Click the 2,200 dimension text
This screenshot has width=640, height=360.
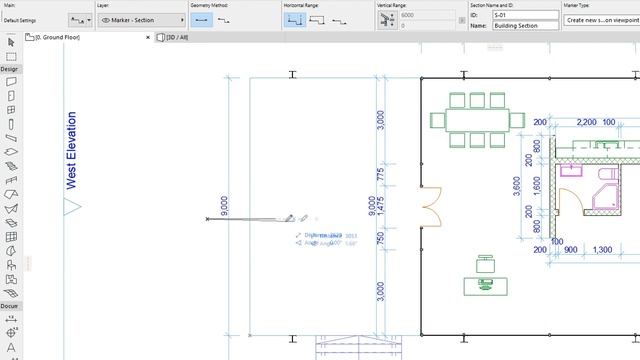pyautogui.click(x=586, y=122)
